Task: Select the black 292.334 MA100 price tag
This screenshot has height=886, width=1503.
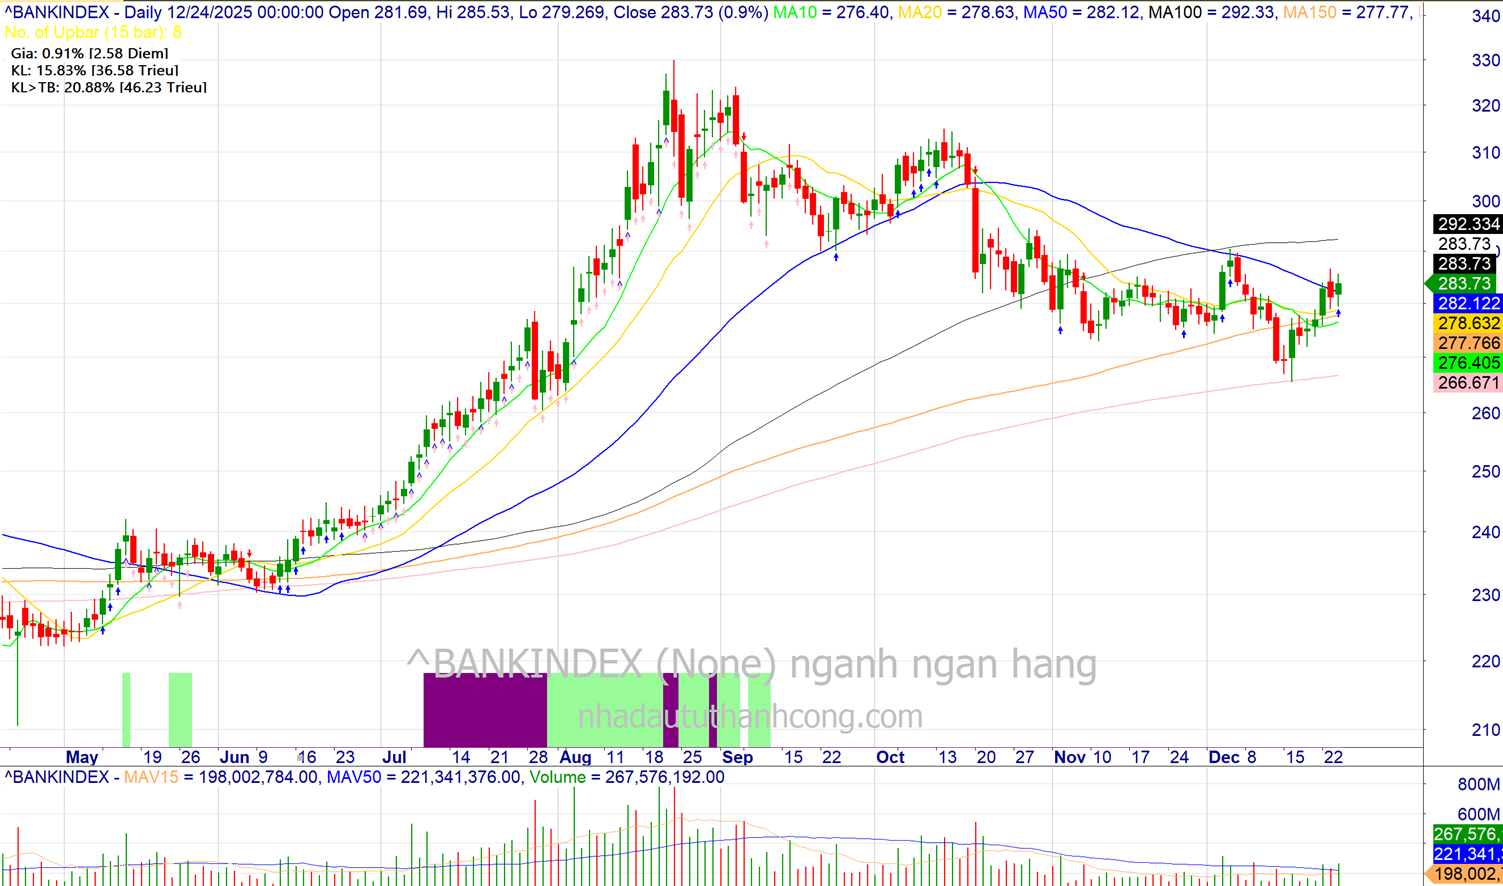Action: tap(1467, 224)
